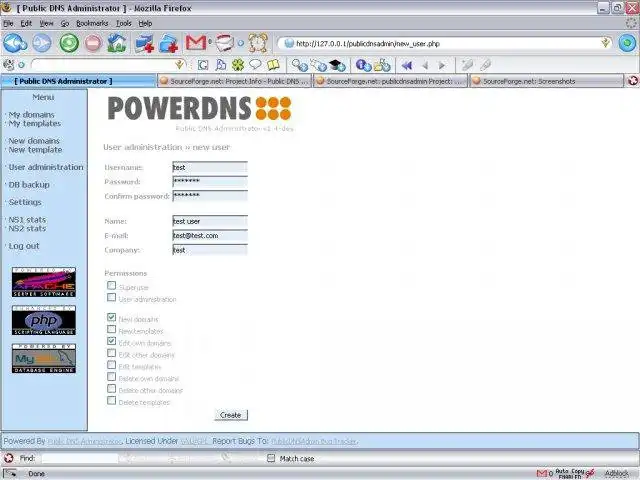Click the green Go button beside address bar

click(627, 43)
